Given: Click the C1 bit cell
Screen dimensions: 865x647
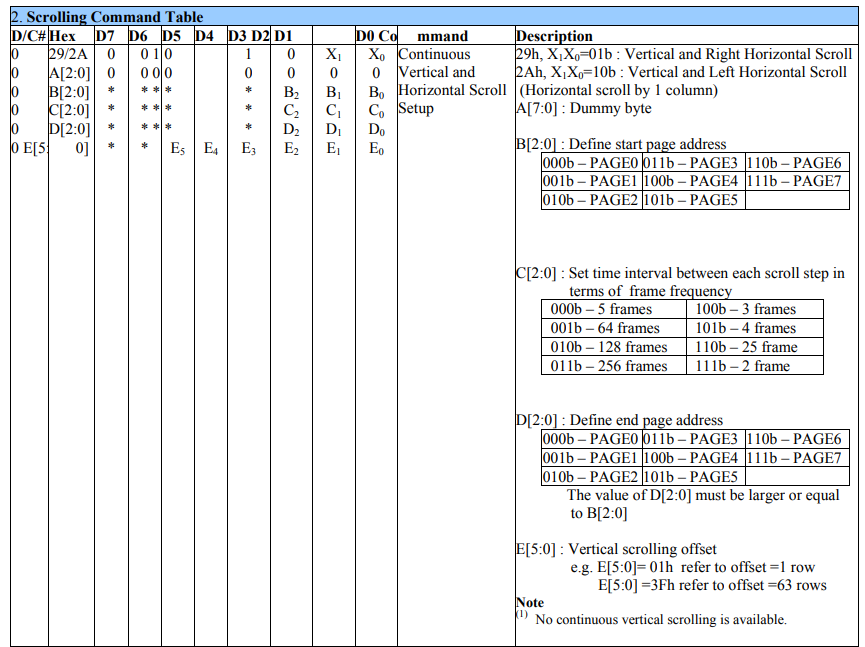Looking at the screenshot, I should click(x=334, y=111).
